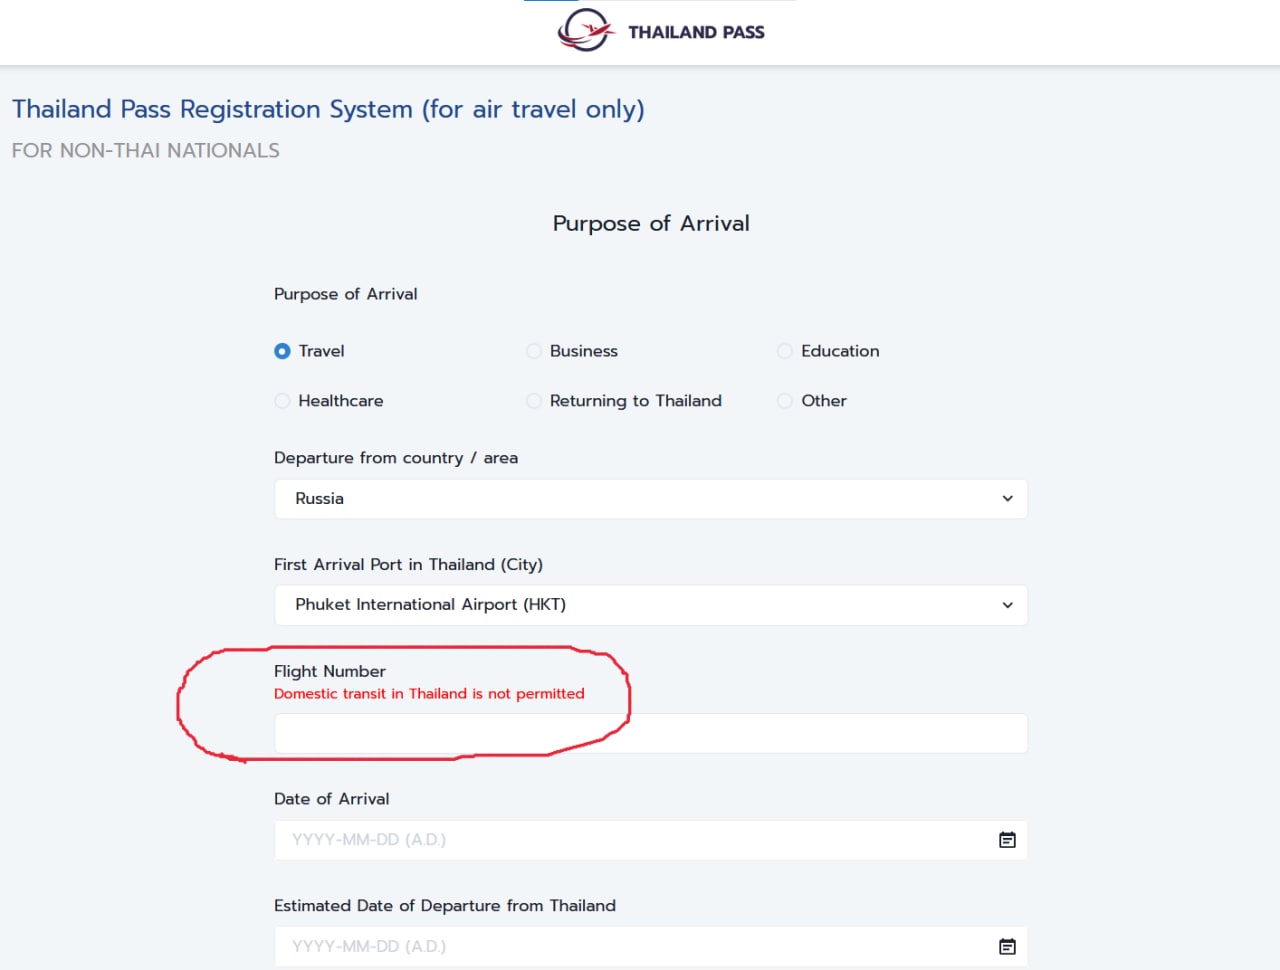Select the Healthcare radio button
Image resolution: width=1280 pixels, height=970 pixels.
point(282,401)
